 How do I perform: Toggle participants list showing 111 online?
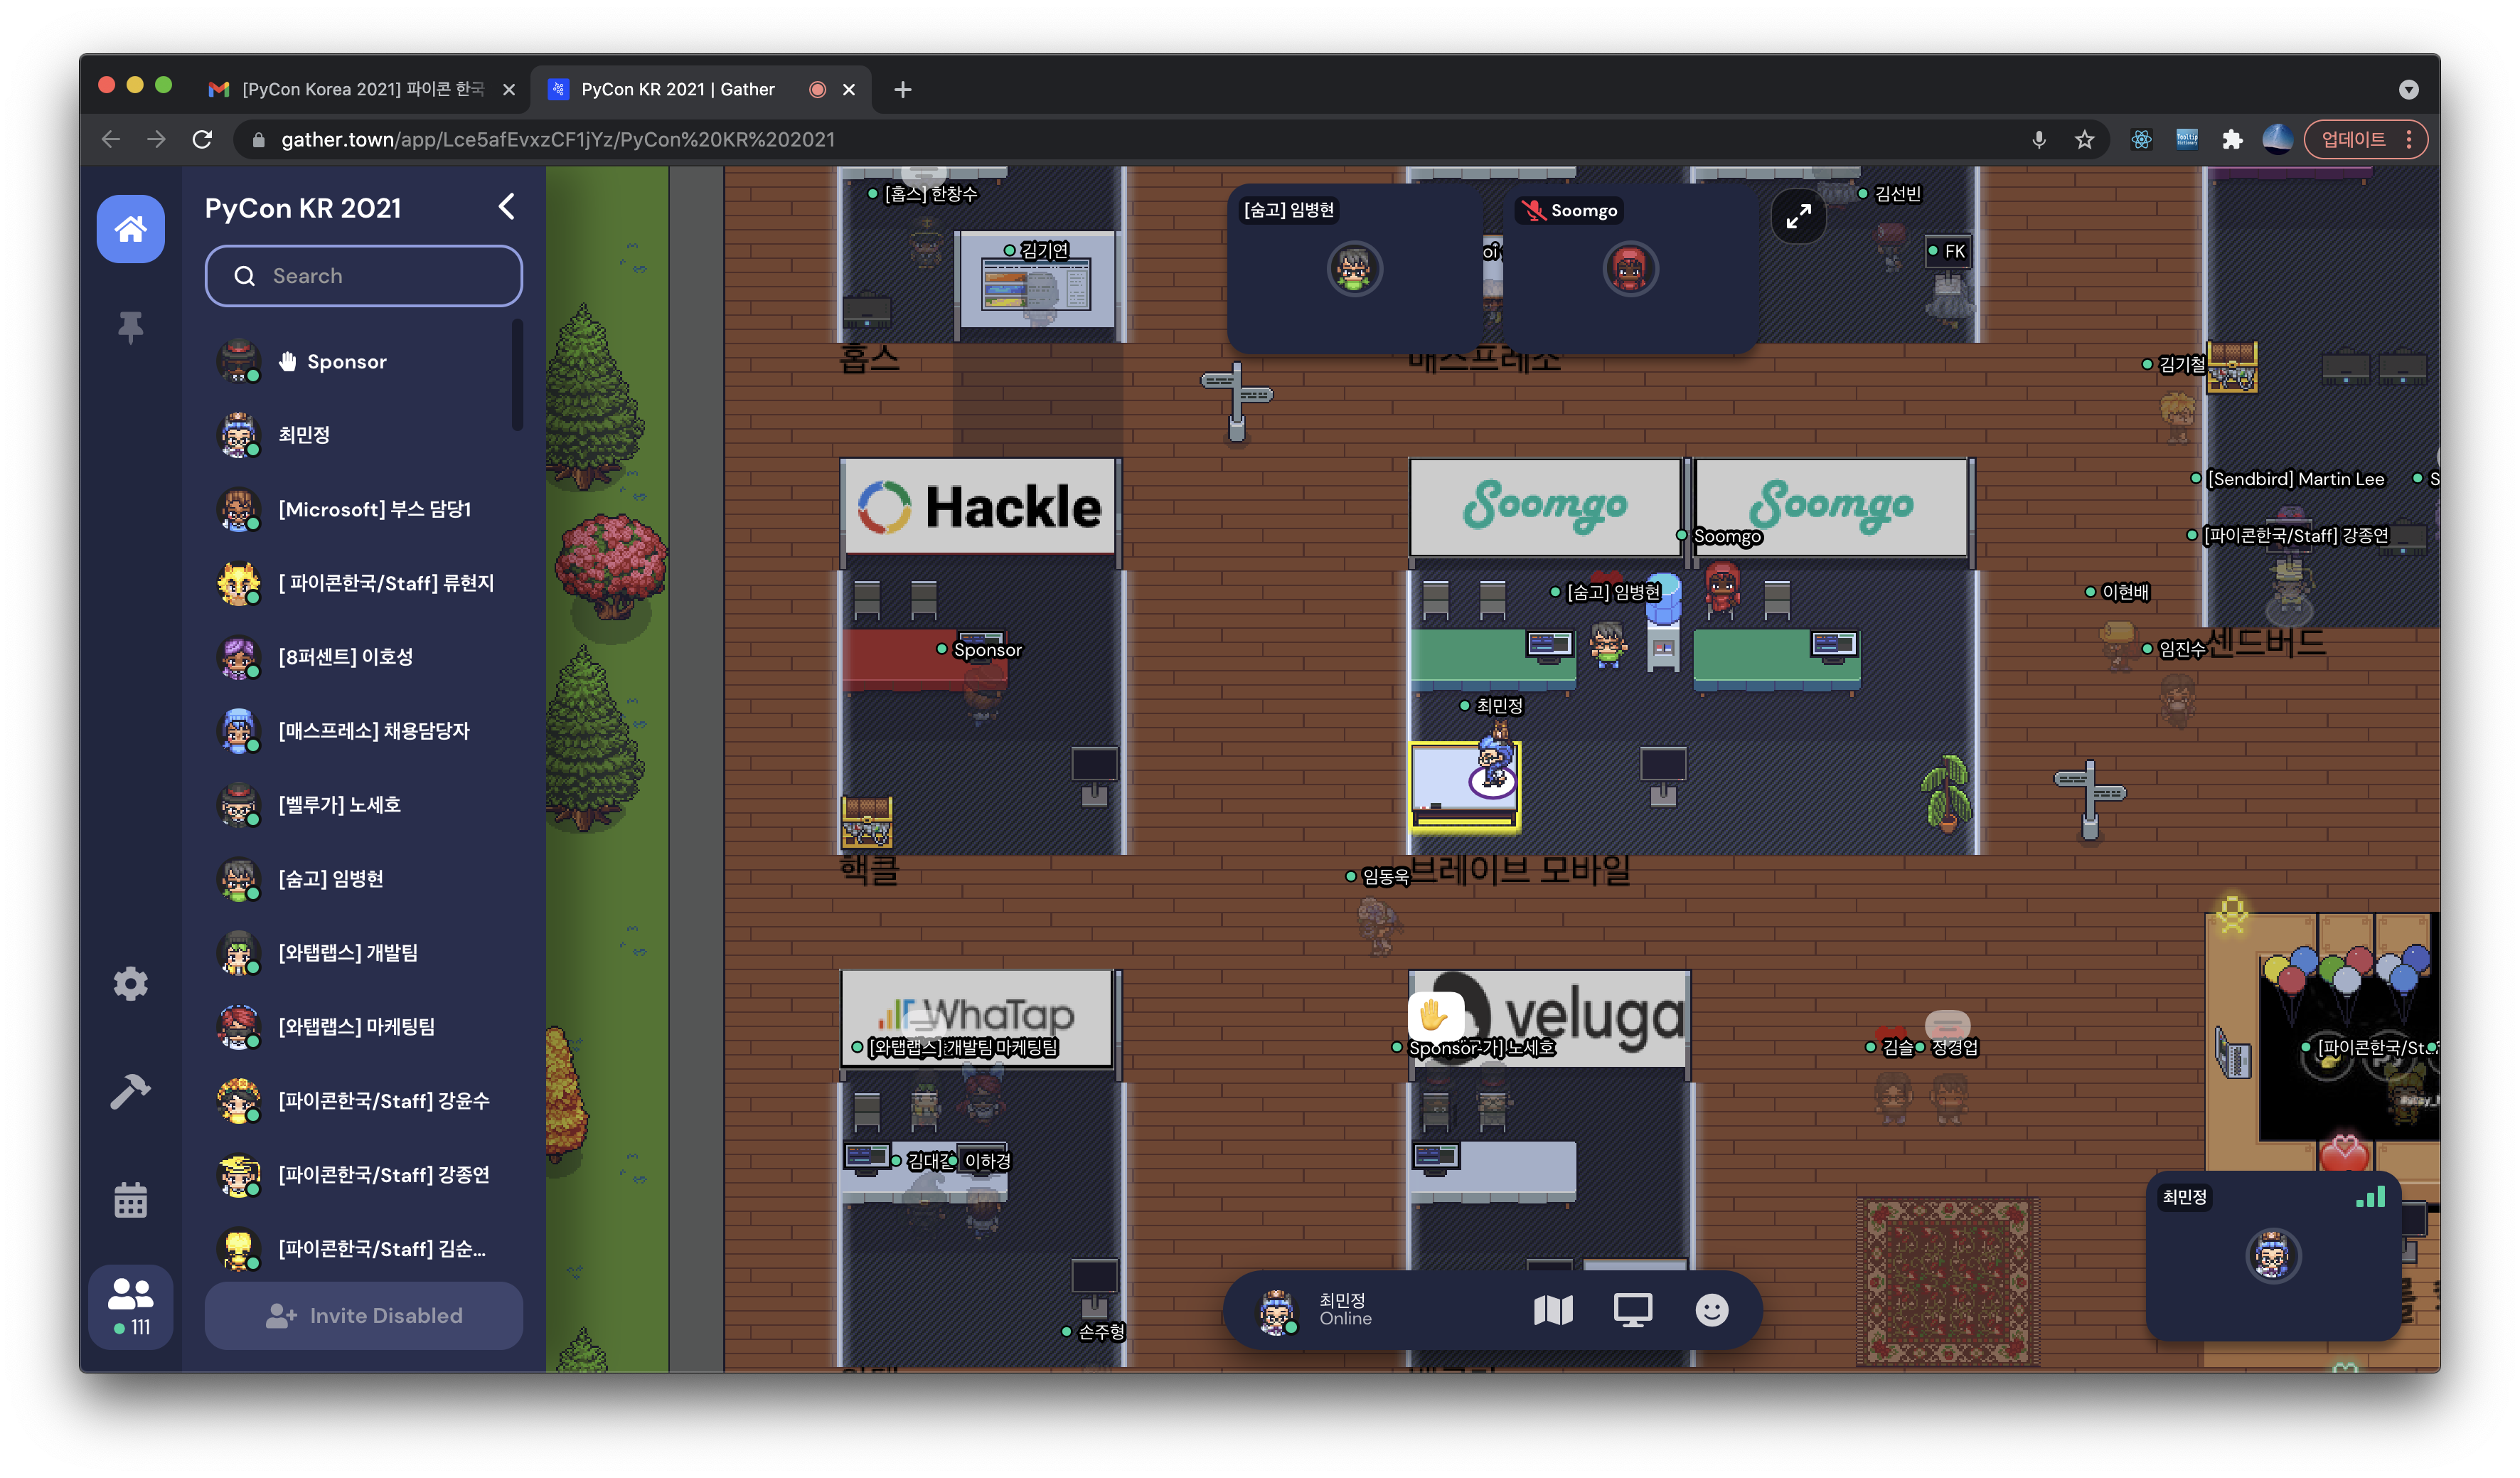tap(130, 1306)
